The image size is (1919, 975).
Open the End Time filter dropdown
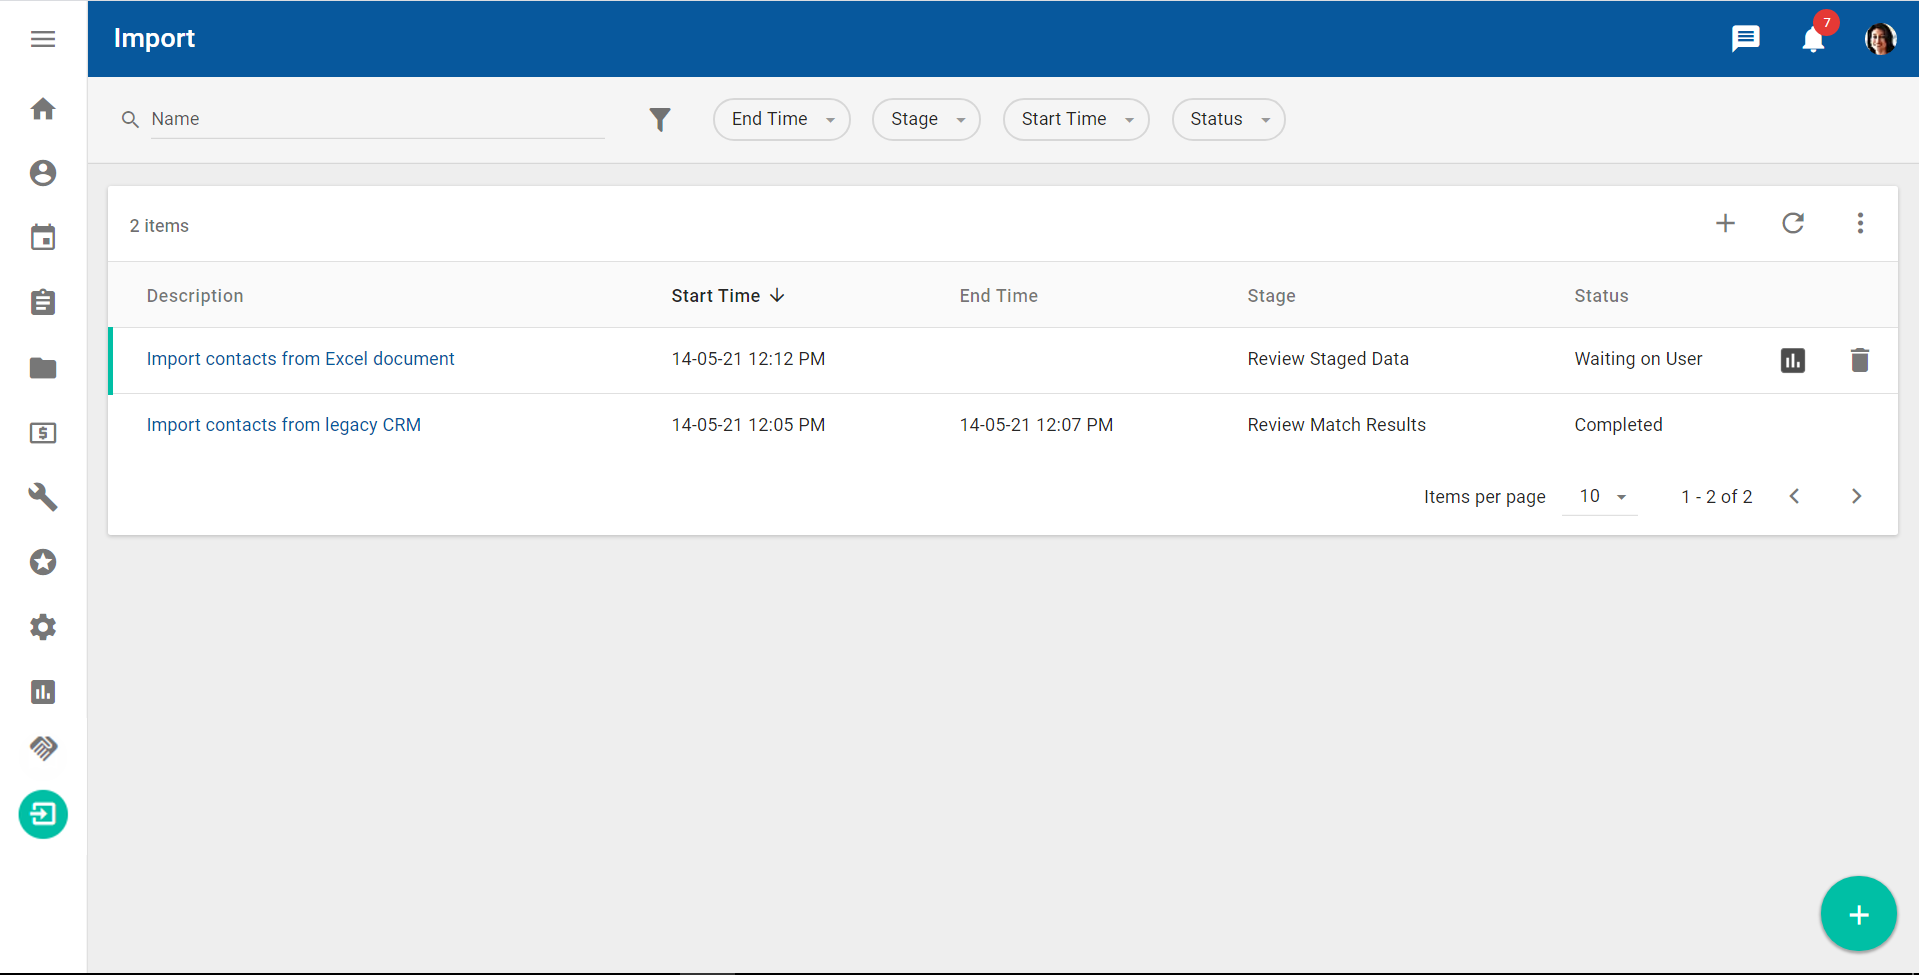781,119
